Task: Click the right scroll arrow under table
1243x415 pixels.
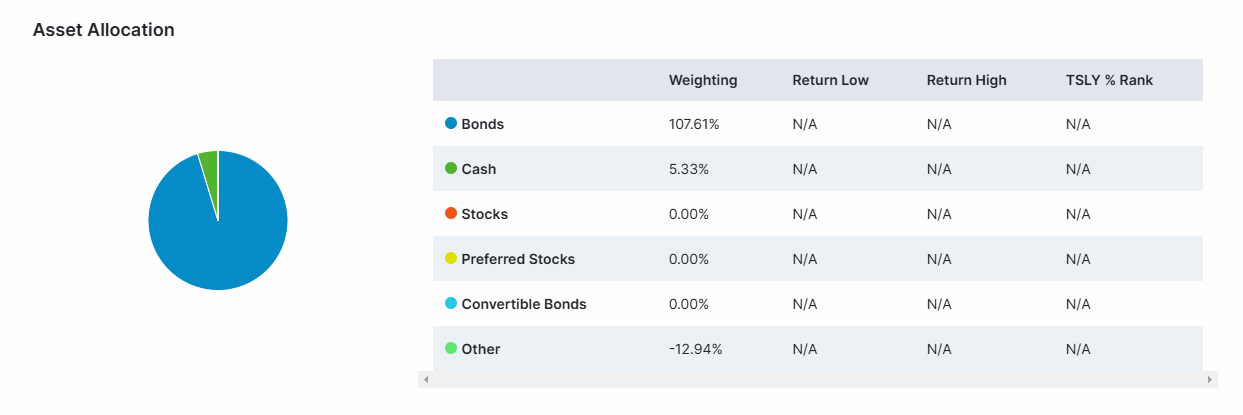Action: 1211,380
